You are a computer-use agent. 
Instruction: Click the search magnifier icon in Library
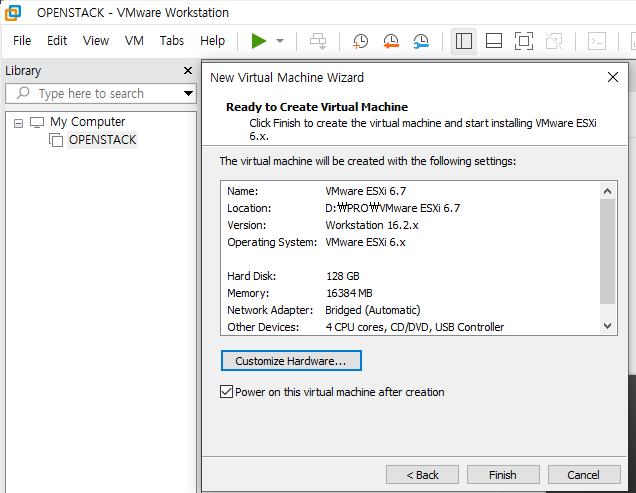[x=23, y=93]
